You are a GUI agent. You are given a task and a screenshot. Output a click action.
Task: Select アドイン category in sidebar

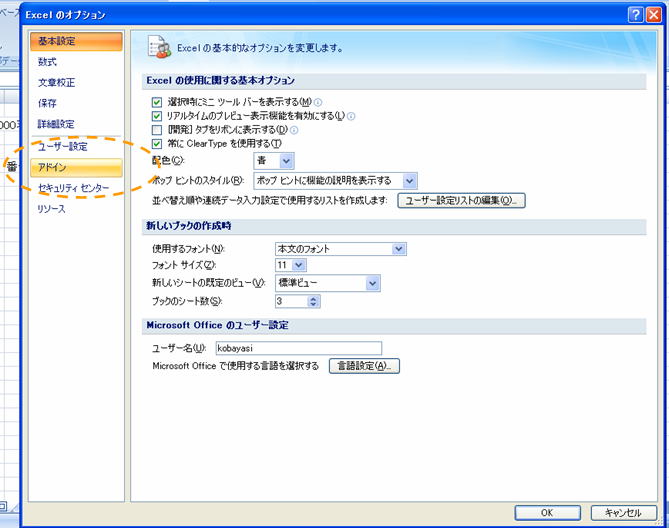tap(76, 168)
